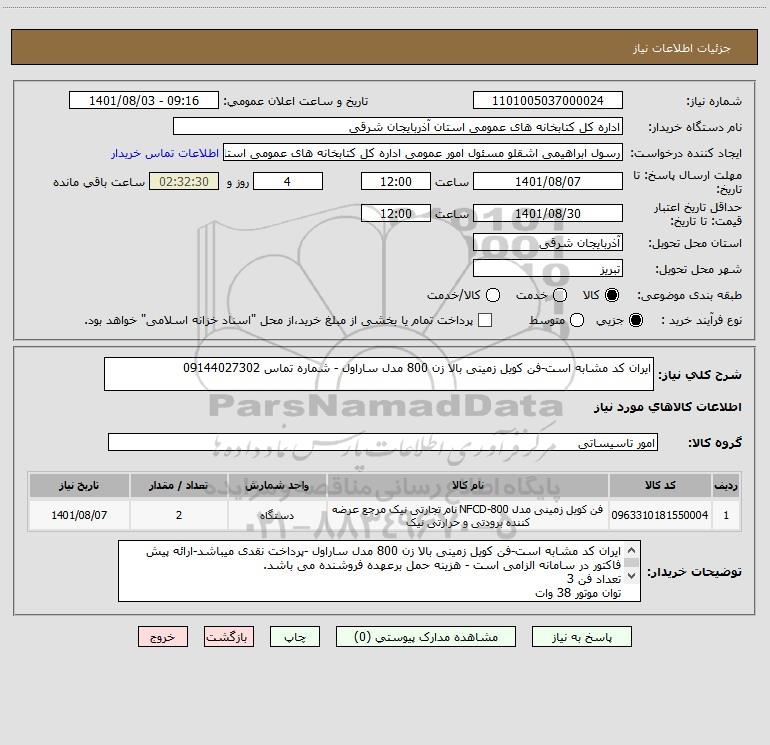770x745 pixels.
Task: Click scroll-up arrow in توضیحات خریدار box
Action: point(631,550)
